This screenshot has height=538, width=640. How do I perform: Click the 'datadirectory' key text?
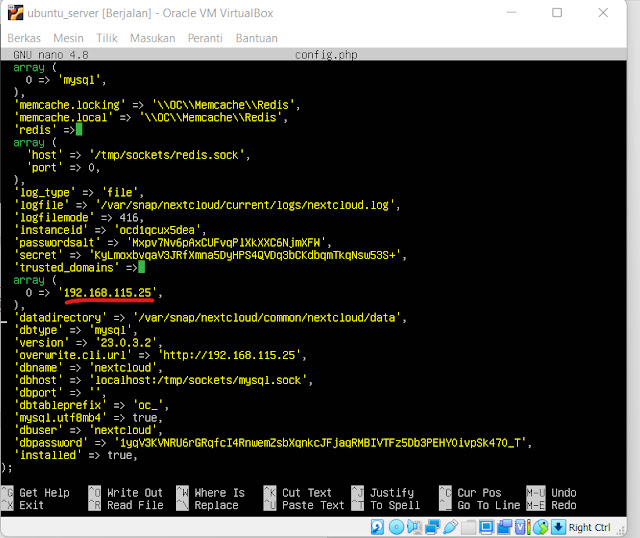60,318
